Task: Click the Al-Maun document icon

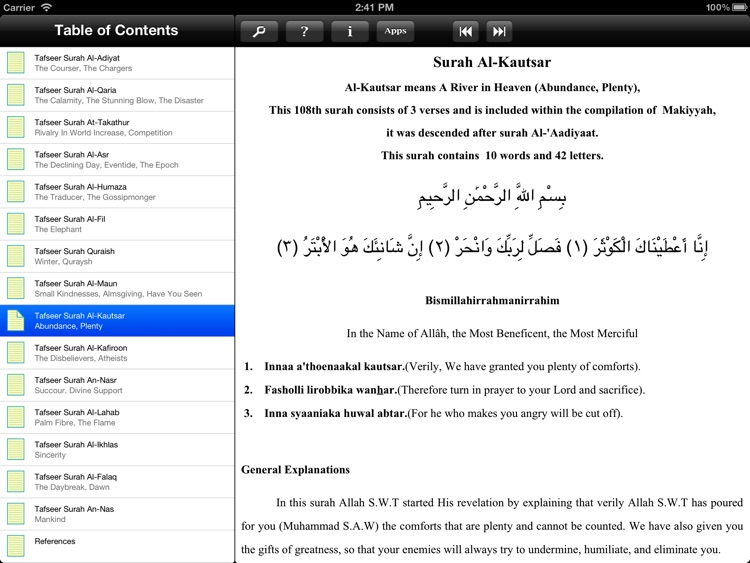Action: point(16,288)
